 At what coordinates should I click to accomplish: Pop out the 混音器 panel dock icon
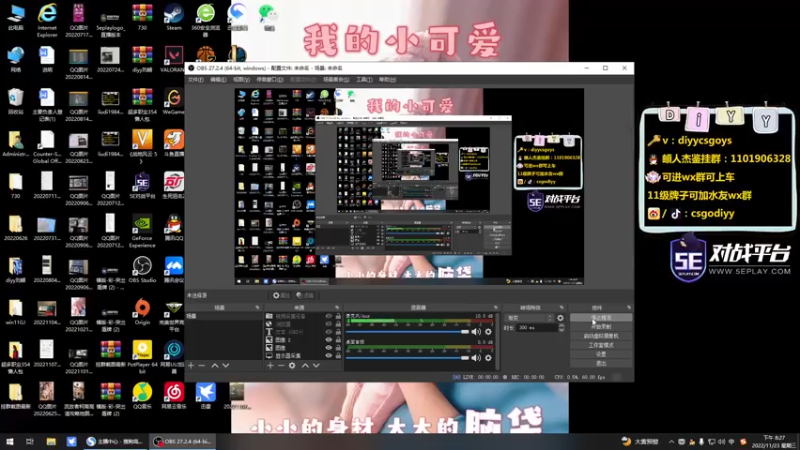[x=495, y=308]
